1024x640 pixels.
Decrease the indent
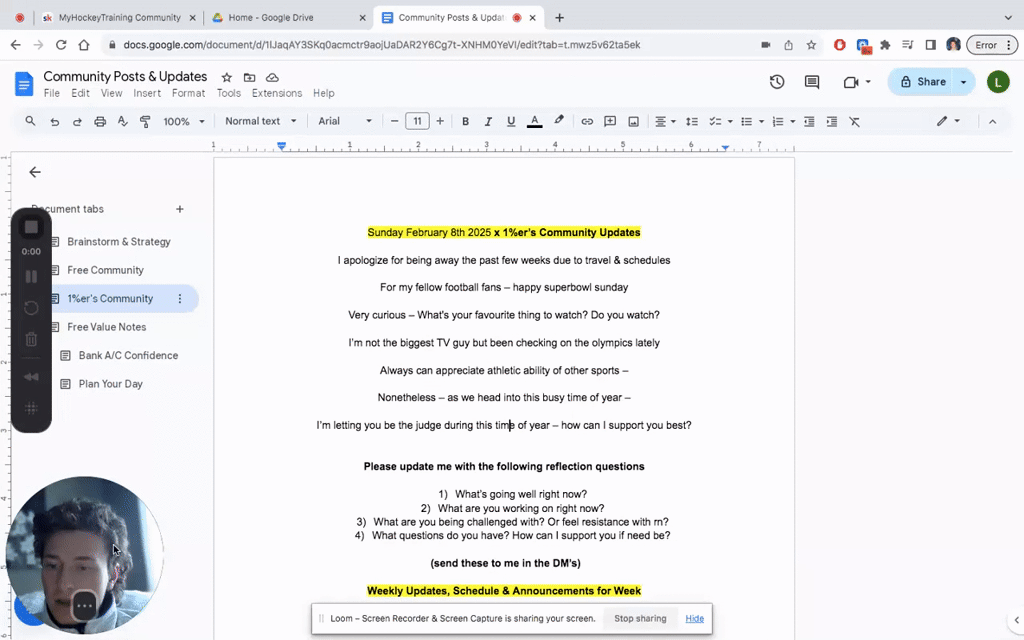(x=808, y=121)
